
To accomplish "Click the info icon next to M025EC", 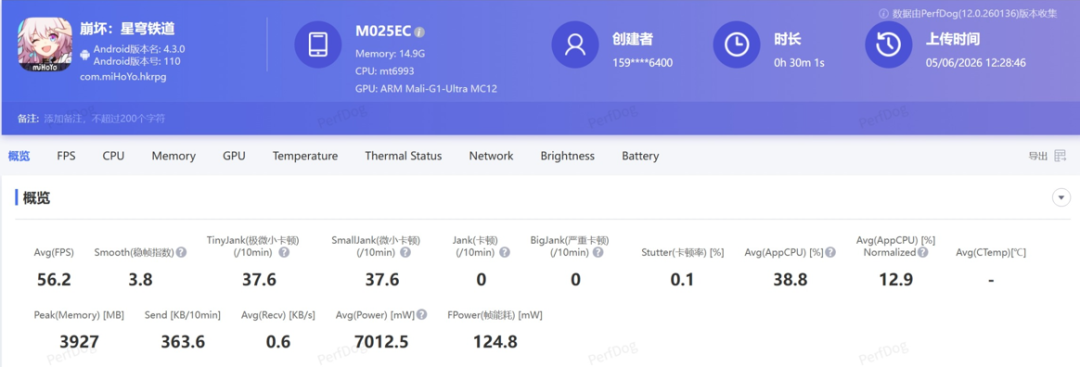I will (x=419, y=32).
